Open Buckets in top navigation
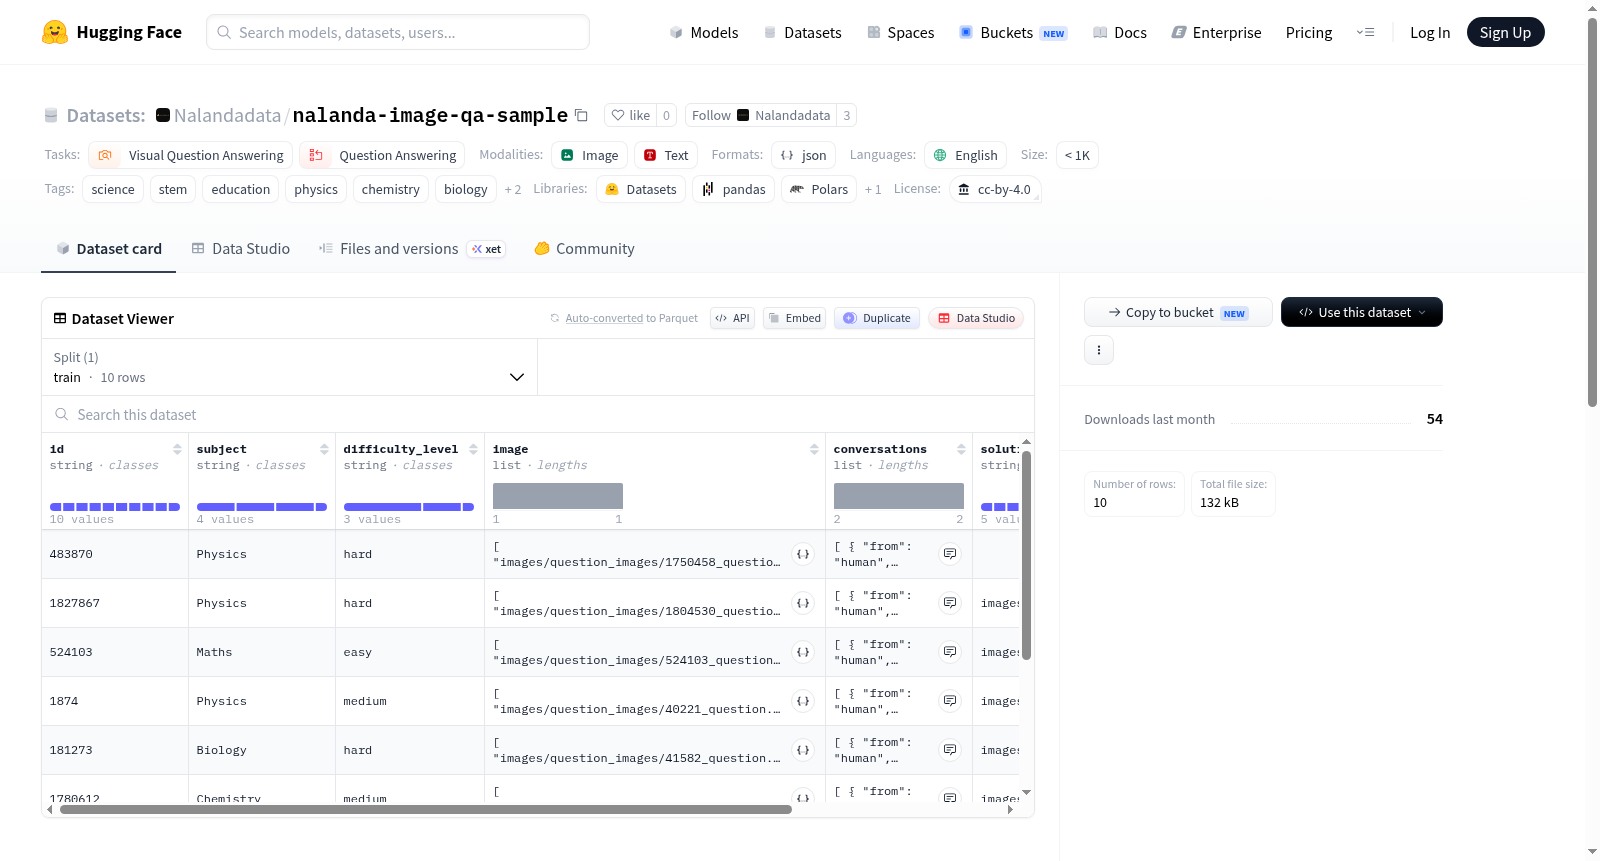The height and width of the screenshot is (861, 1600). pos(1013,33)
